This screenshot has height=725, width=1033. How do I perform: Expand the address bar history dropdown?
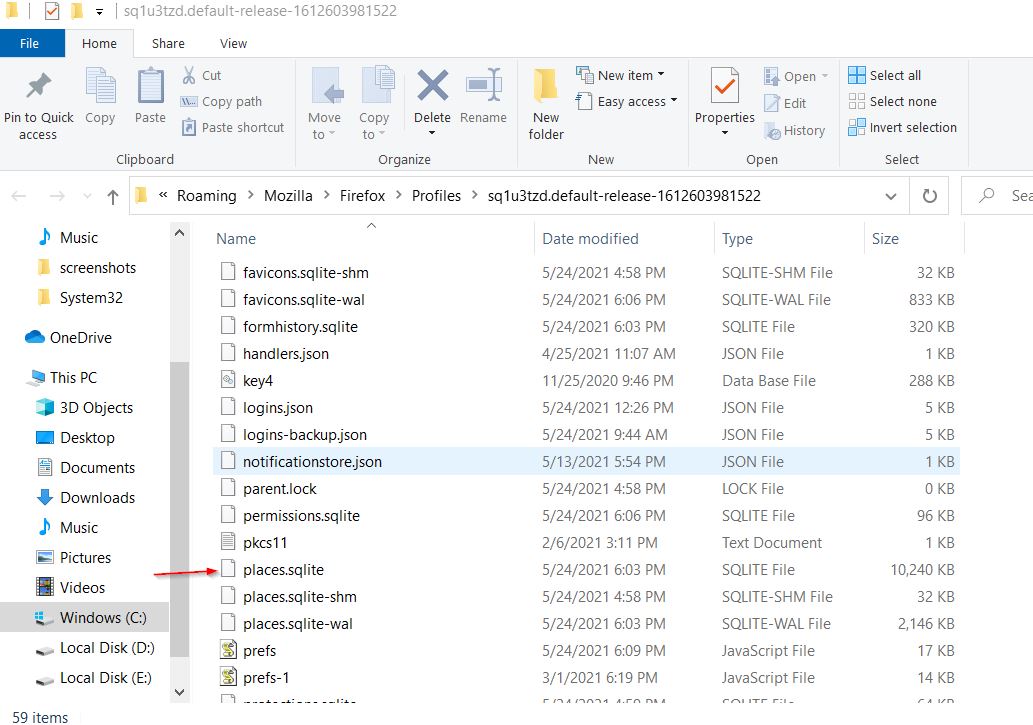point(891,196)
